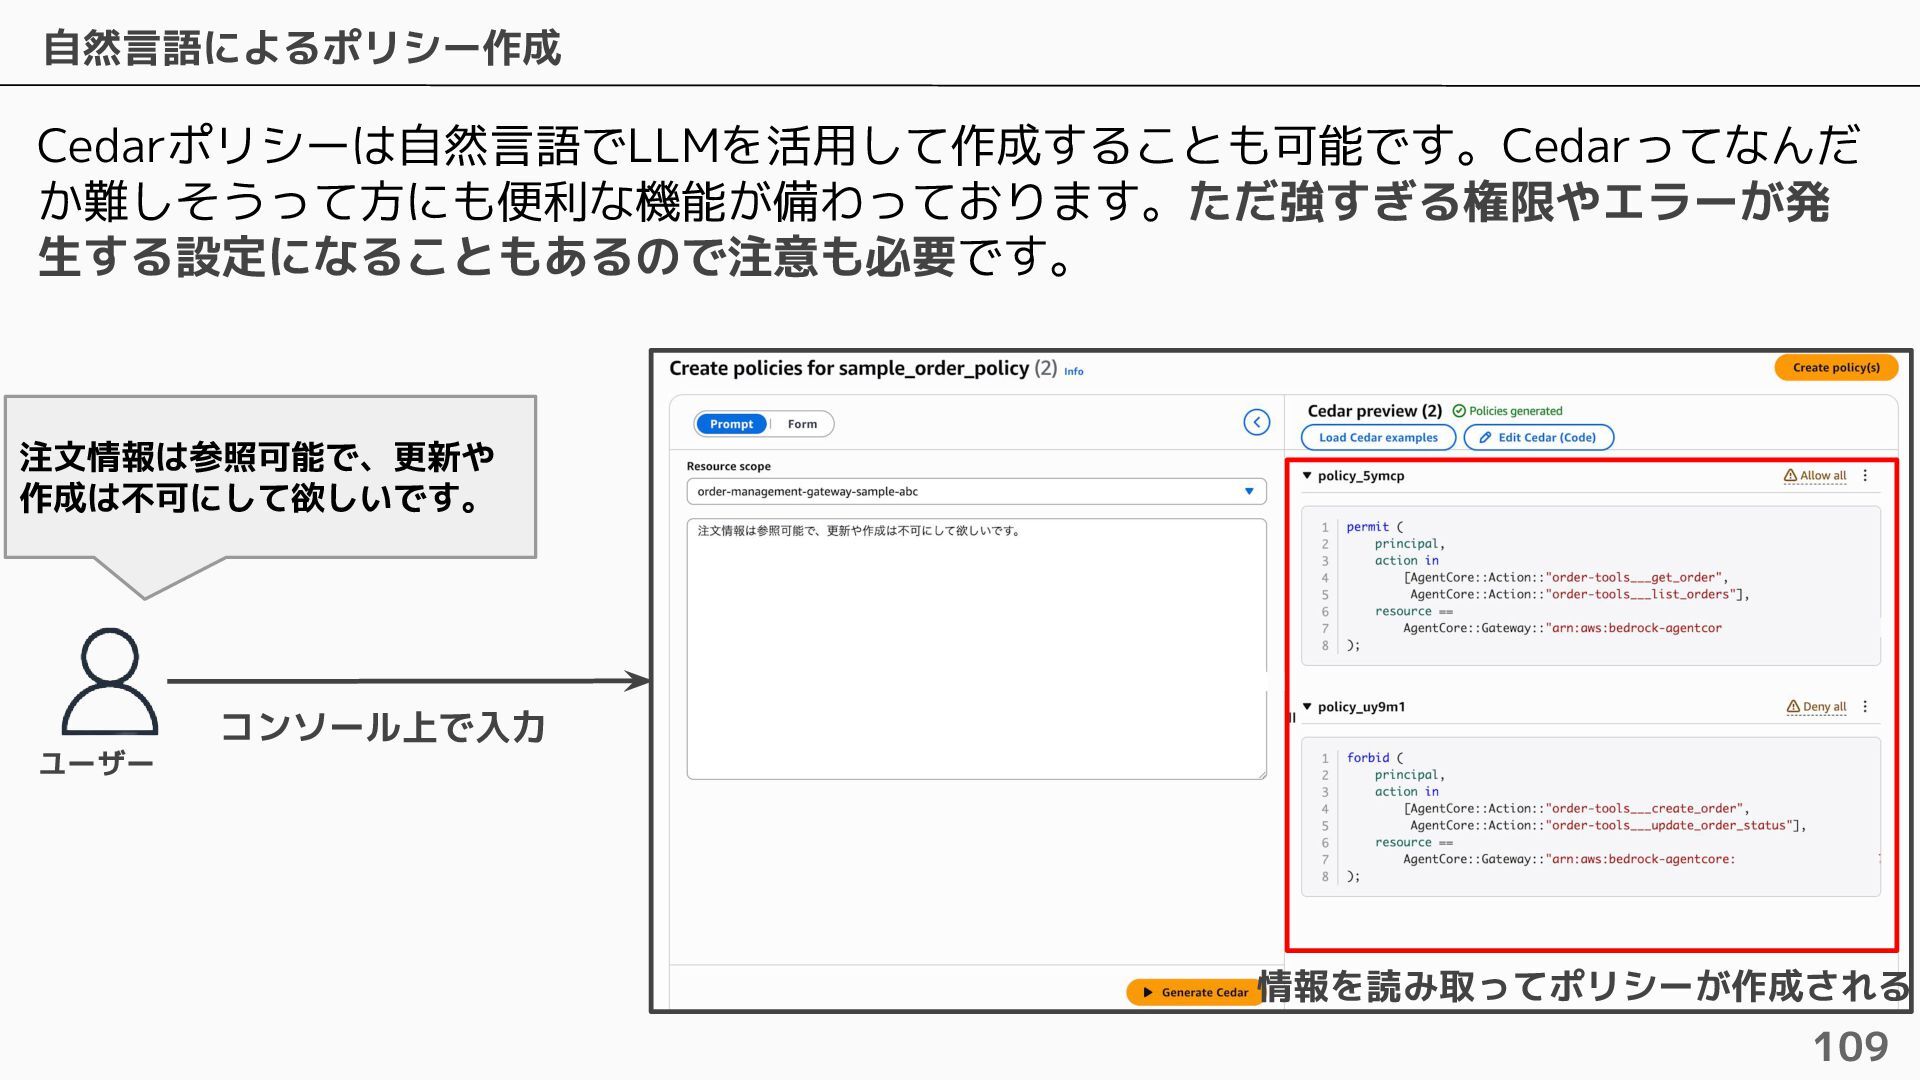Click the forbid policy code block
This screenshot has width=1920, height=1080.
click(1590, 817)
